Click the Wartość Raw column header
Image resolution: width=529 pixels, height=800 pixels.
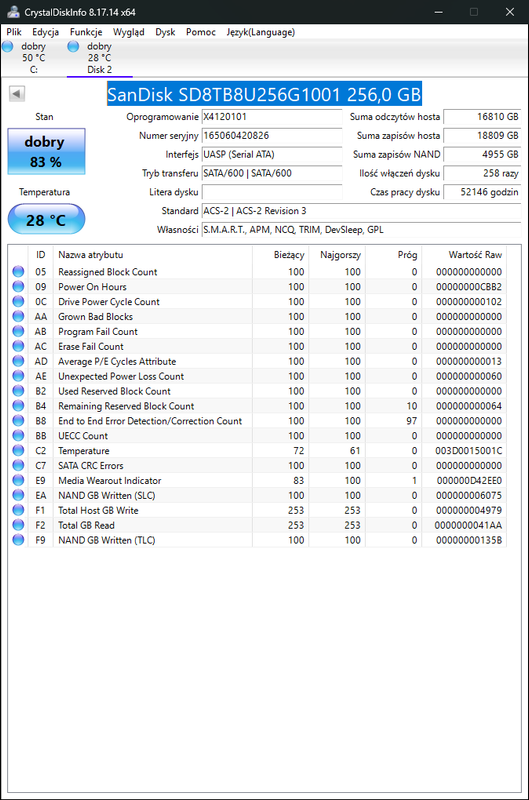464,255
